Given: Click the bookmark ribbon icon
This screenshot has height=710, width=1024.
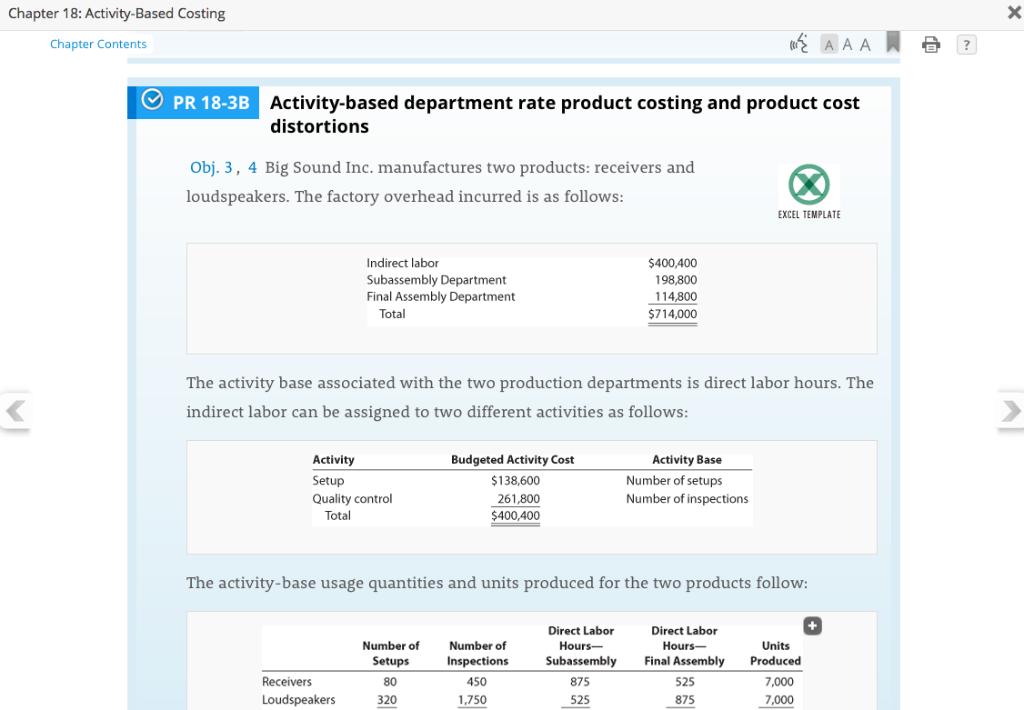Looking at the screenshot, I should [x=893, y=44].
